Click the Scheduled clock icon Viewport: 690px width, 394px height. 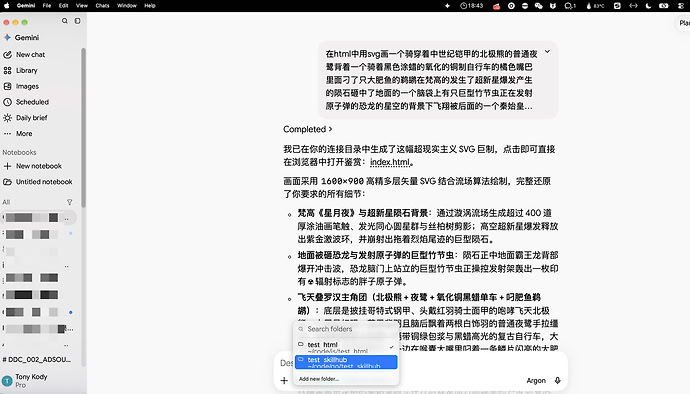pos(7,102)
